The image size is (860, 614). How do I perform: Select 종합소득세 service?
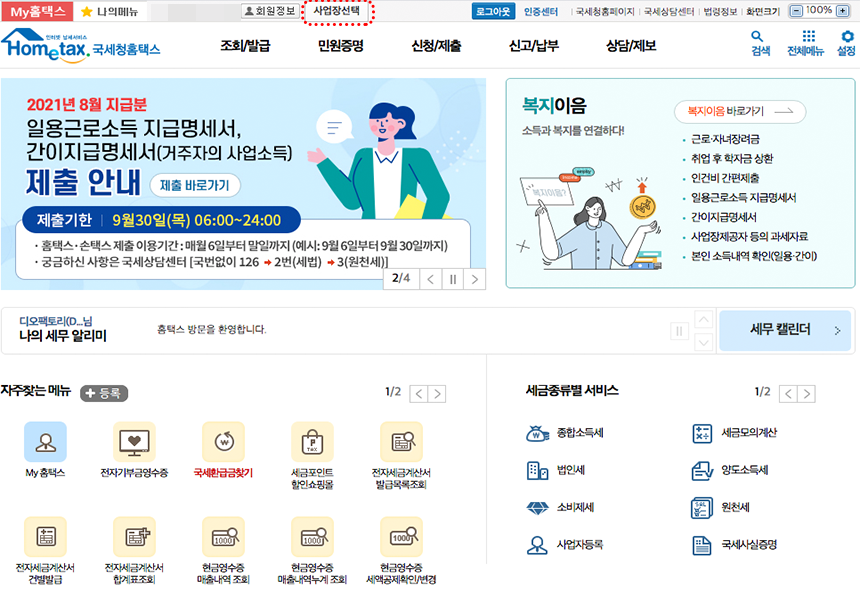click(x=564, y=433)
